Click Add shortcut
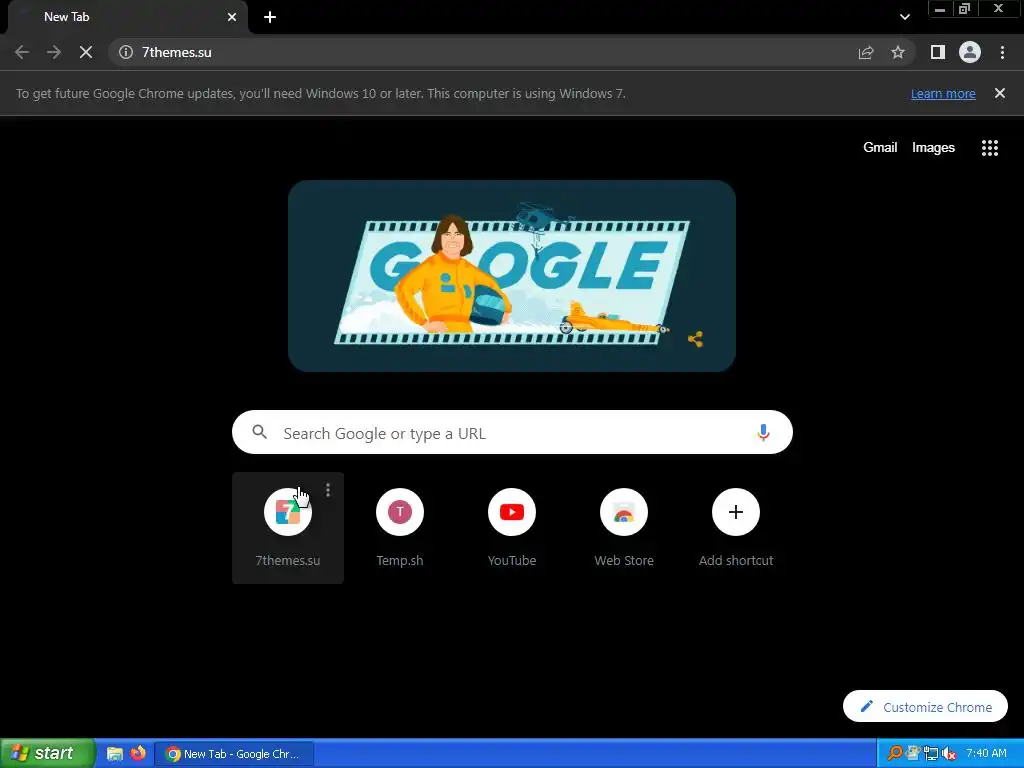 736,528
